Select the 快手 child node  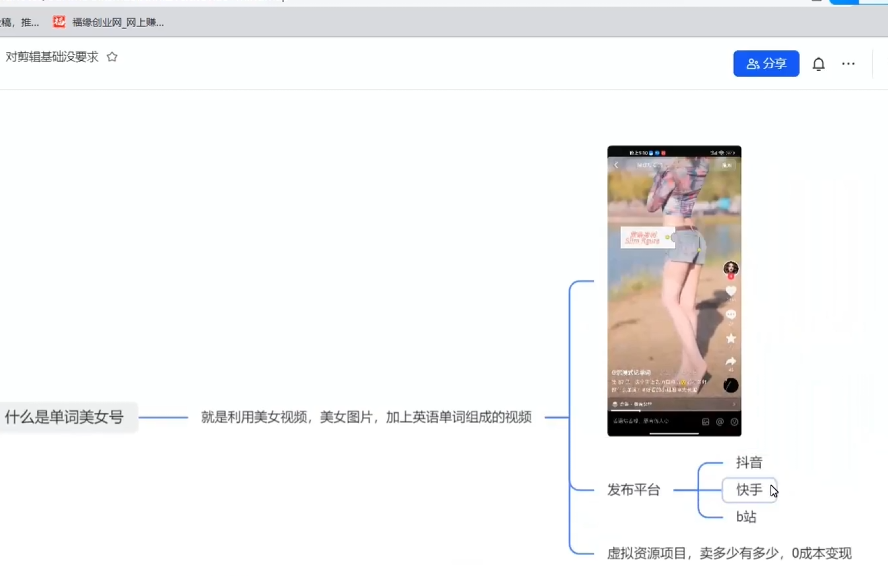[x=749, y=490]
